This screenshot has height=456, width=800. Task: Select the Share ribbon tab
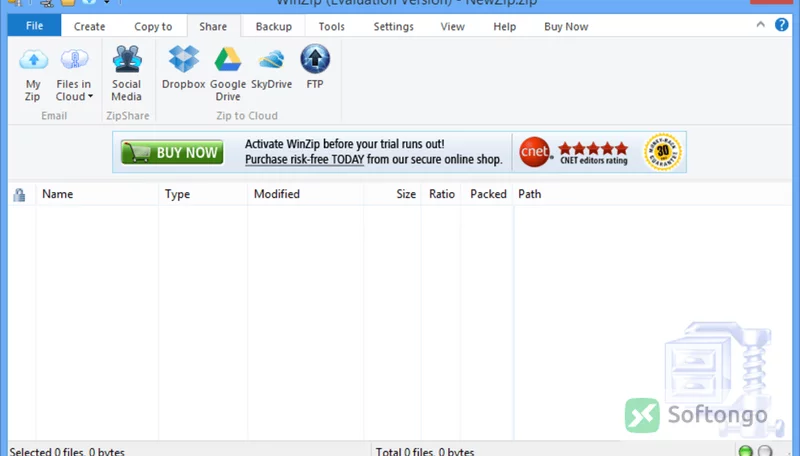click(213, 26)
